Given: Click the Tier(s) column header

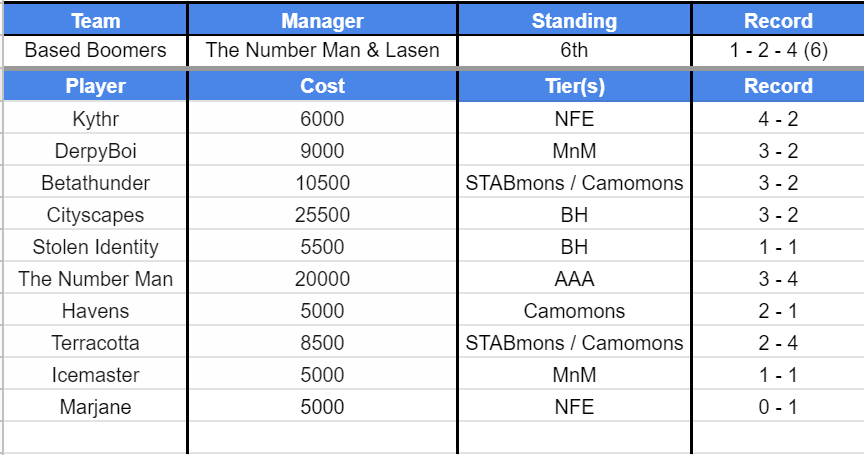Looking at the screenshot, I should [x=574, y=86].
